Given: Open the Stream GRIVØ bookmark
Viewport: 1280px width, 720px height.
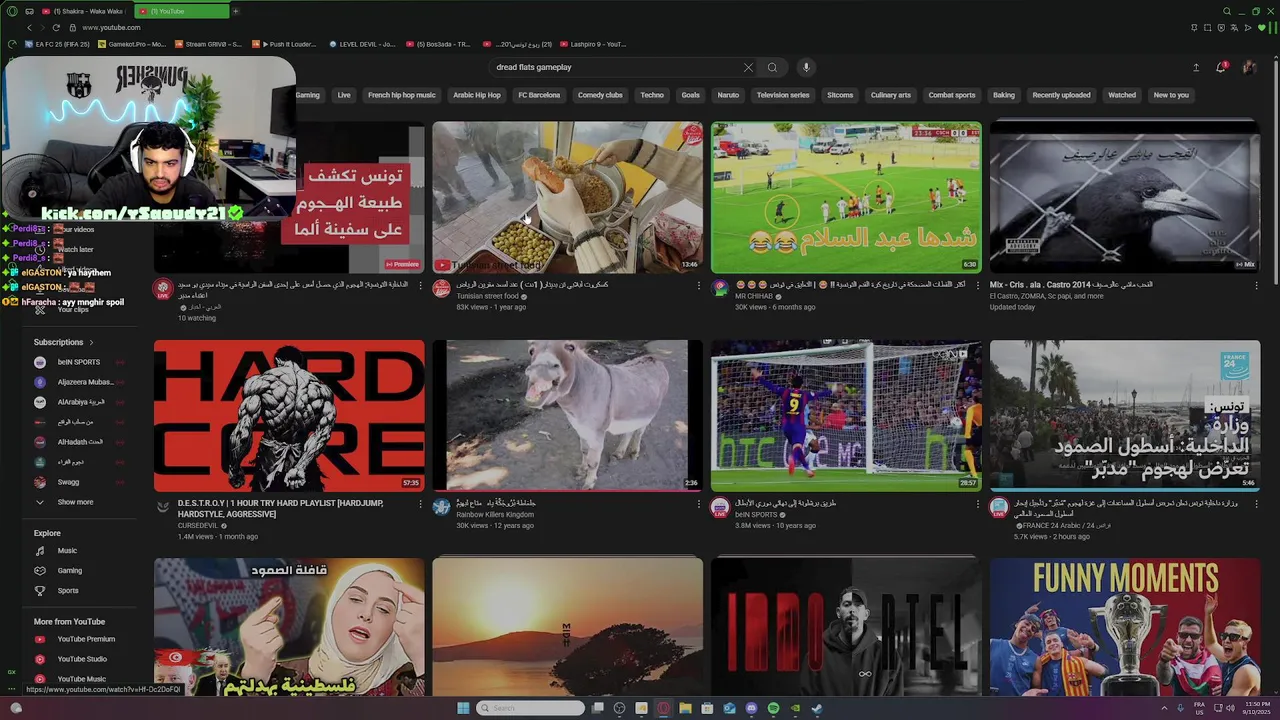Looking at the screenshot, I should click(x=208, y=44).
